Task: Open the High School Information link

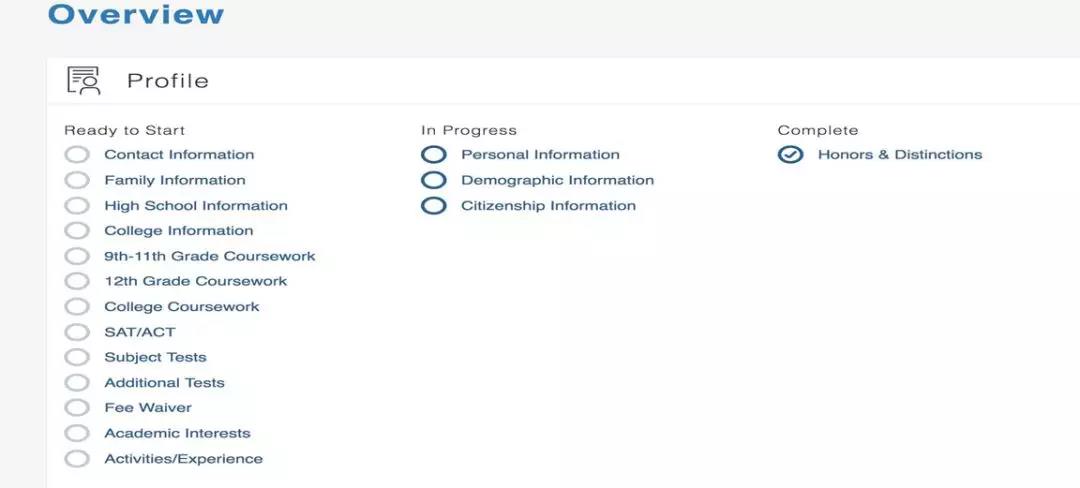Action: [x=196, y=206]
